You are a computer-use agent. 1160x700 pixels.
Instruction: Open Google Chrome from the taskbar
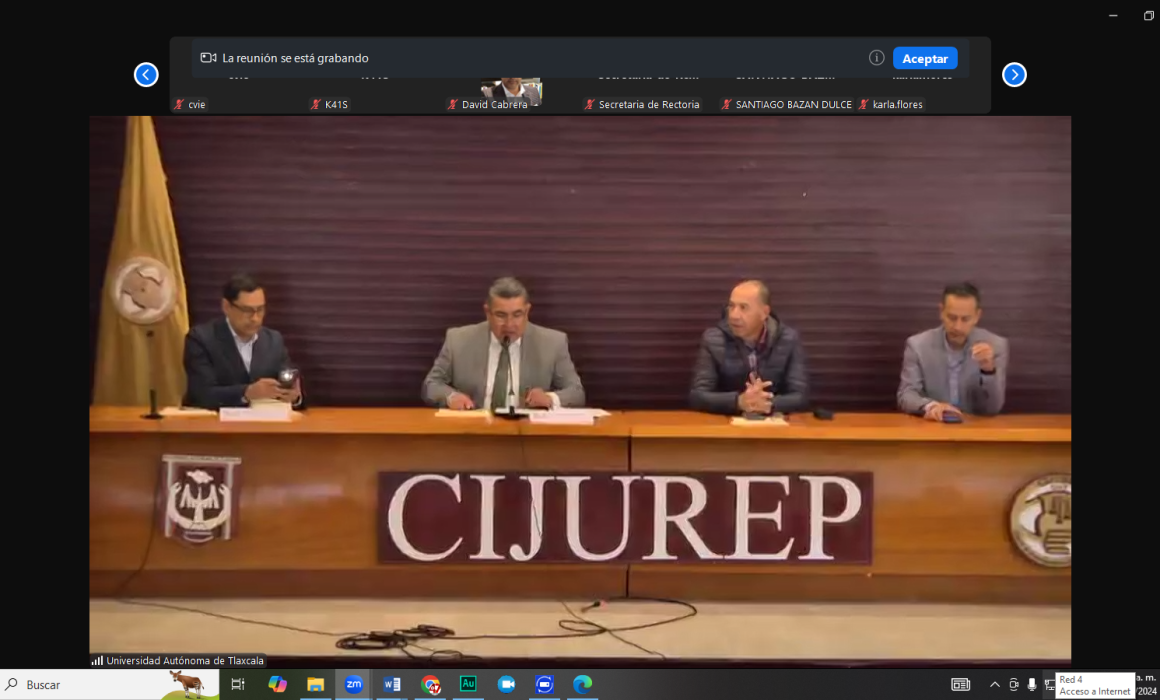tap(431, 684)
